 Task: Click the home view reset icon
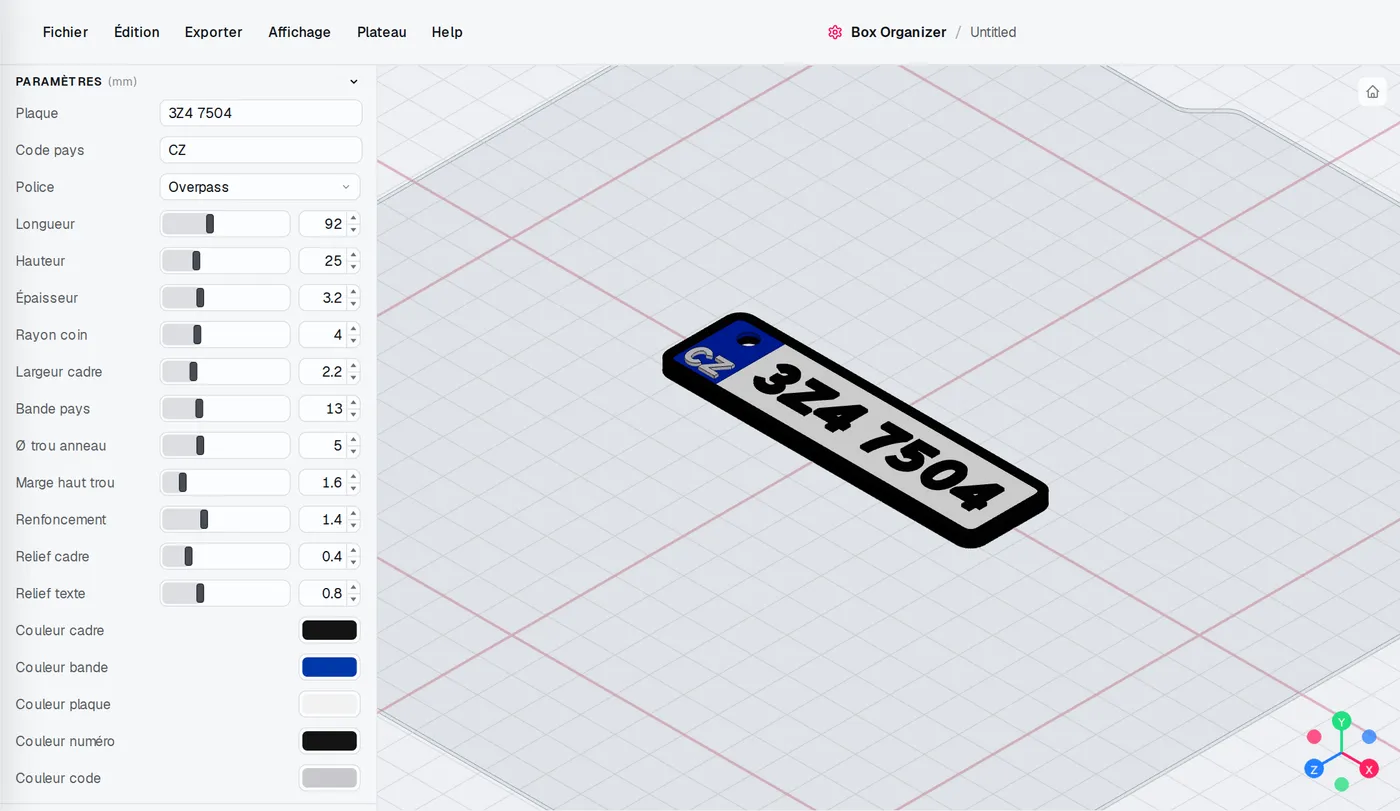(x=1372, y=92)
